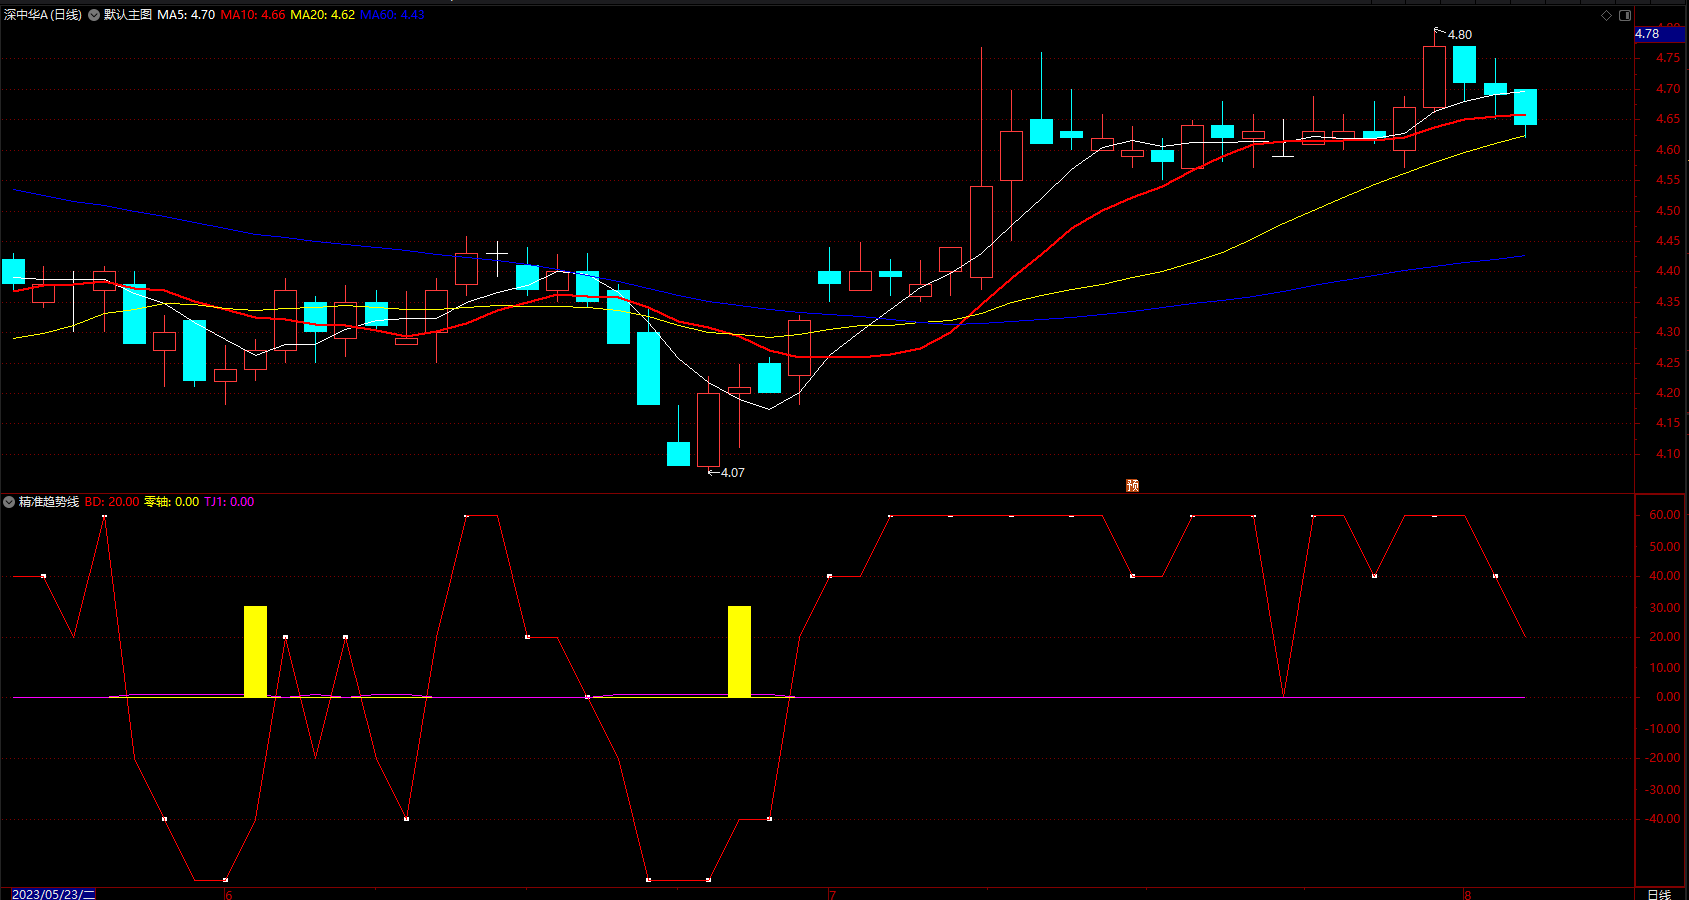Click the month 6 time axis marker
This screenshot has width=1689, height=900.
pyautogui.click(x=228, y=894)
